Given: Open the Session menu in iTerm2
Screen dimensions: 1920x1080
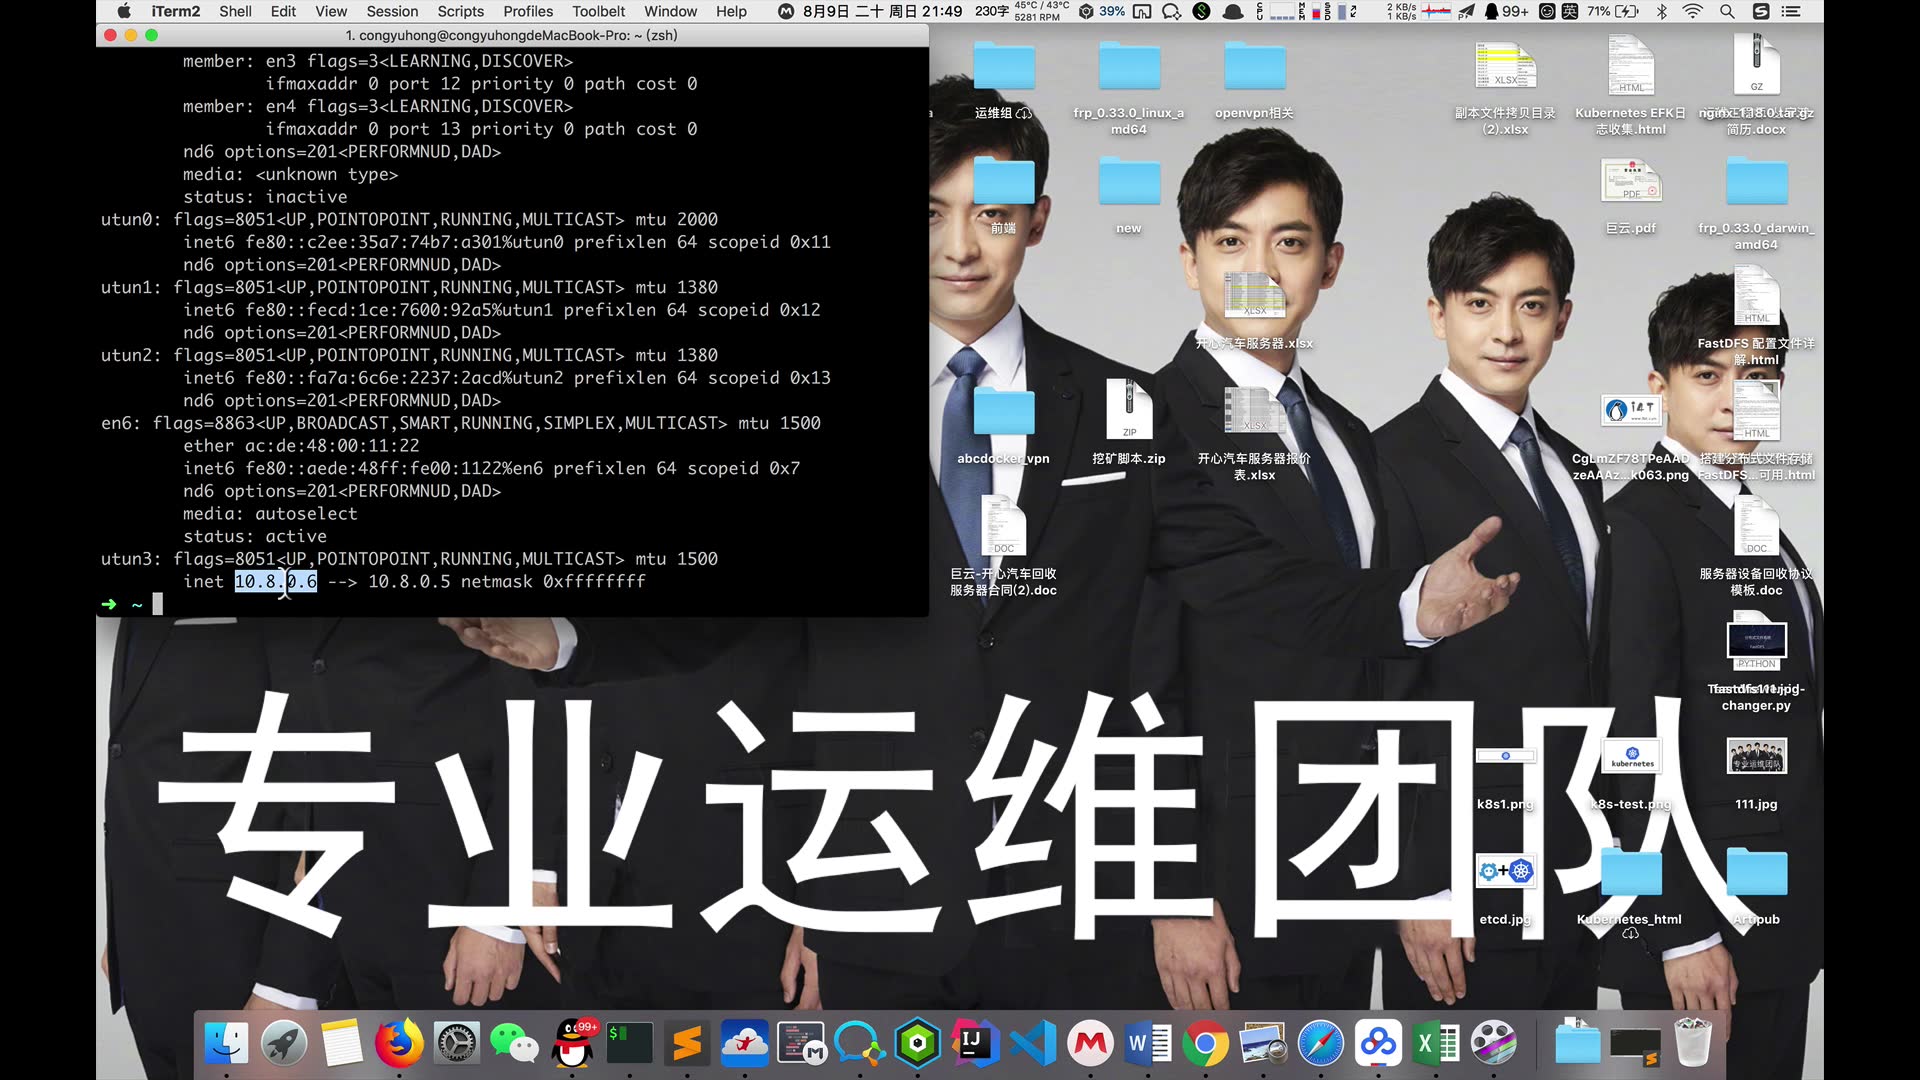Looking at the screenshot, I should [392, 12].
